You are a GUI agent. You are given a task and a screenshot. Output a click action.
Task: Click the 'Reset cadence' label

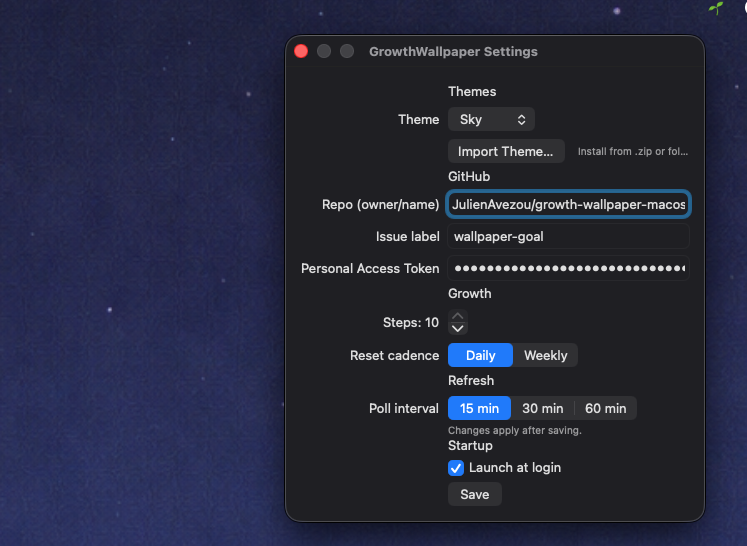[x=394, y=355]
